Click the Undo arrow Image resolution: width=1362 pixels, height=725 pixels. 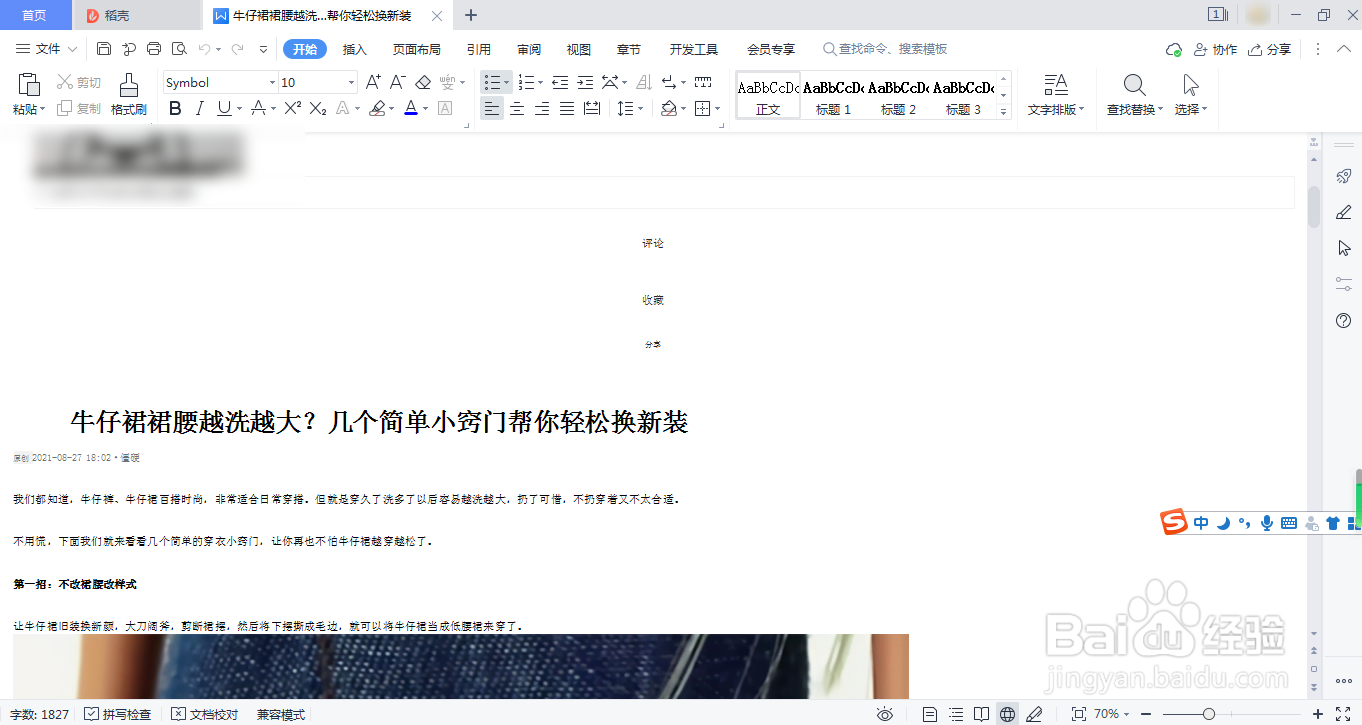204,49
